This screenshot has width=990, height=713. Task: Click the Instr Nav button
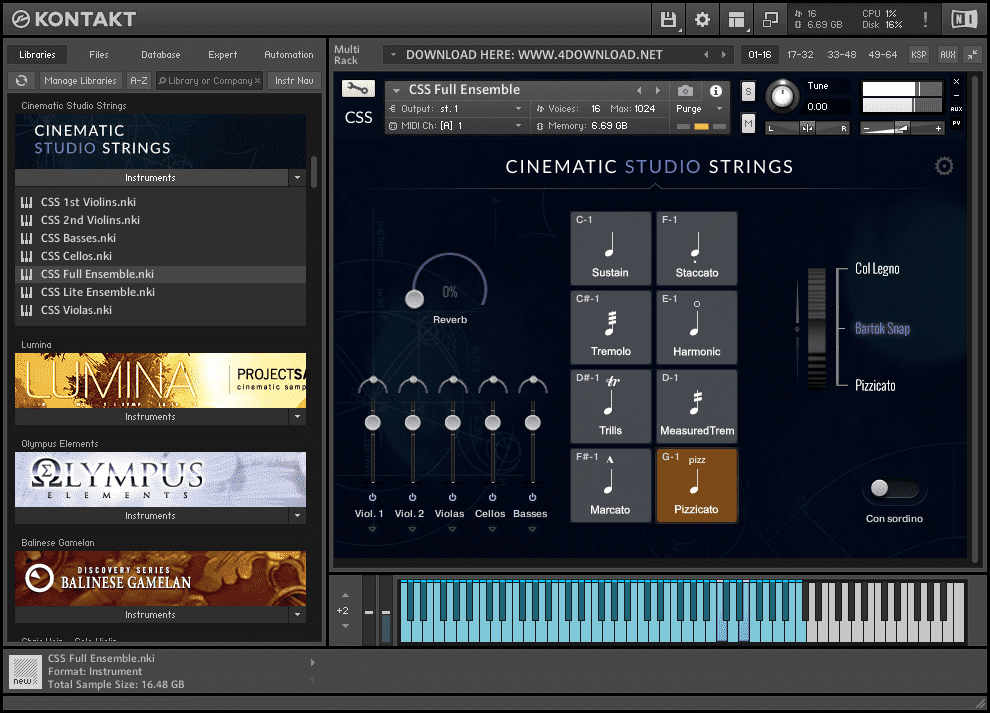click(294, 81)
